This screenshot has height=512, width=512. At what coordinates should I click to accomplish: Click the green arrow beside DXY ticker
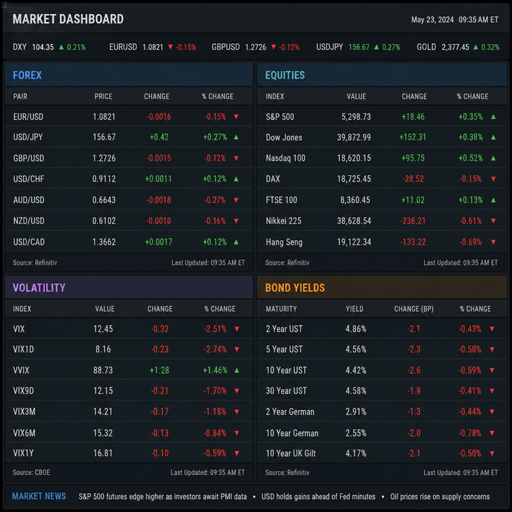point(61,47)
